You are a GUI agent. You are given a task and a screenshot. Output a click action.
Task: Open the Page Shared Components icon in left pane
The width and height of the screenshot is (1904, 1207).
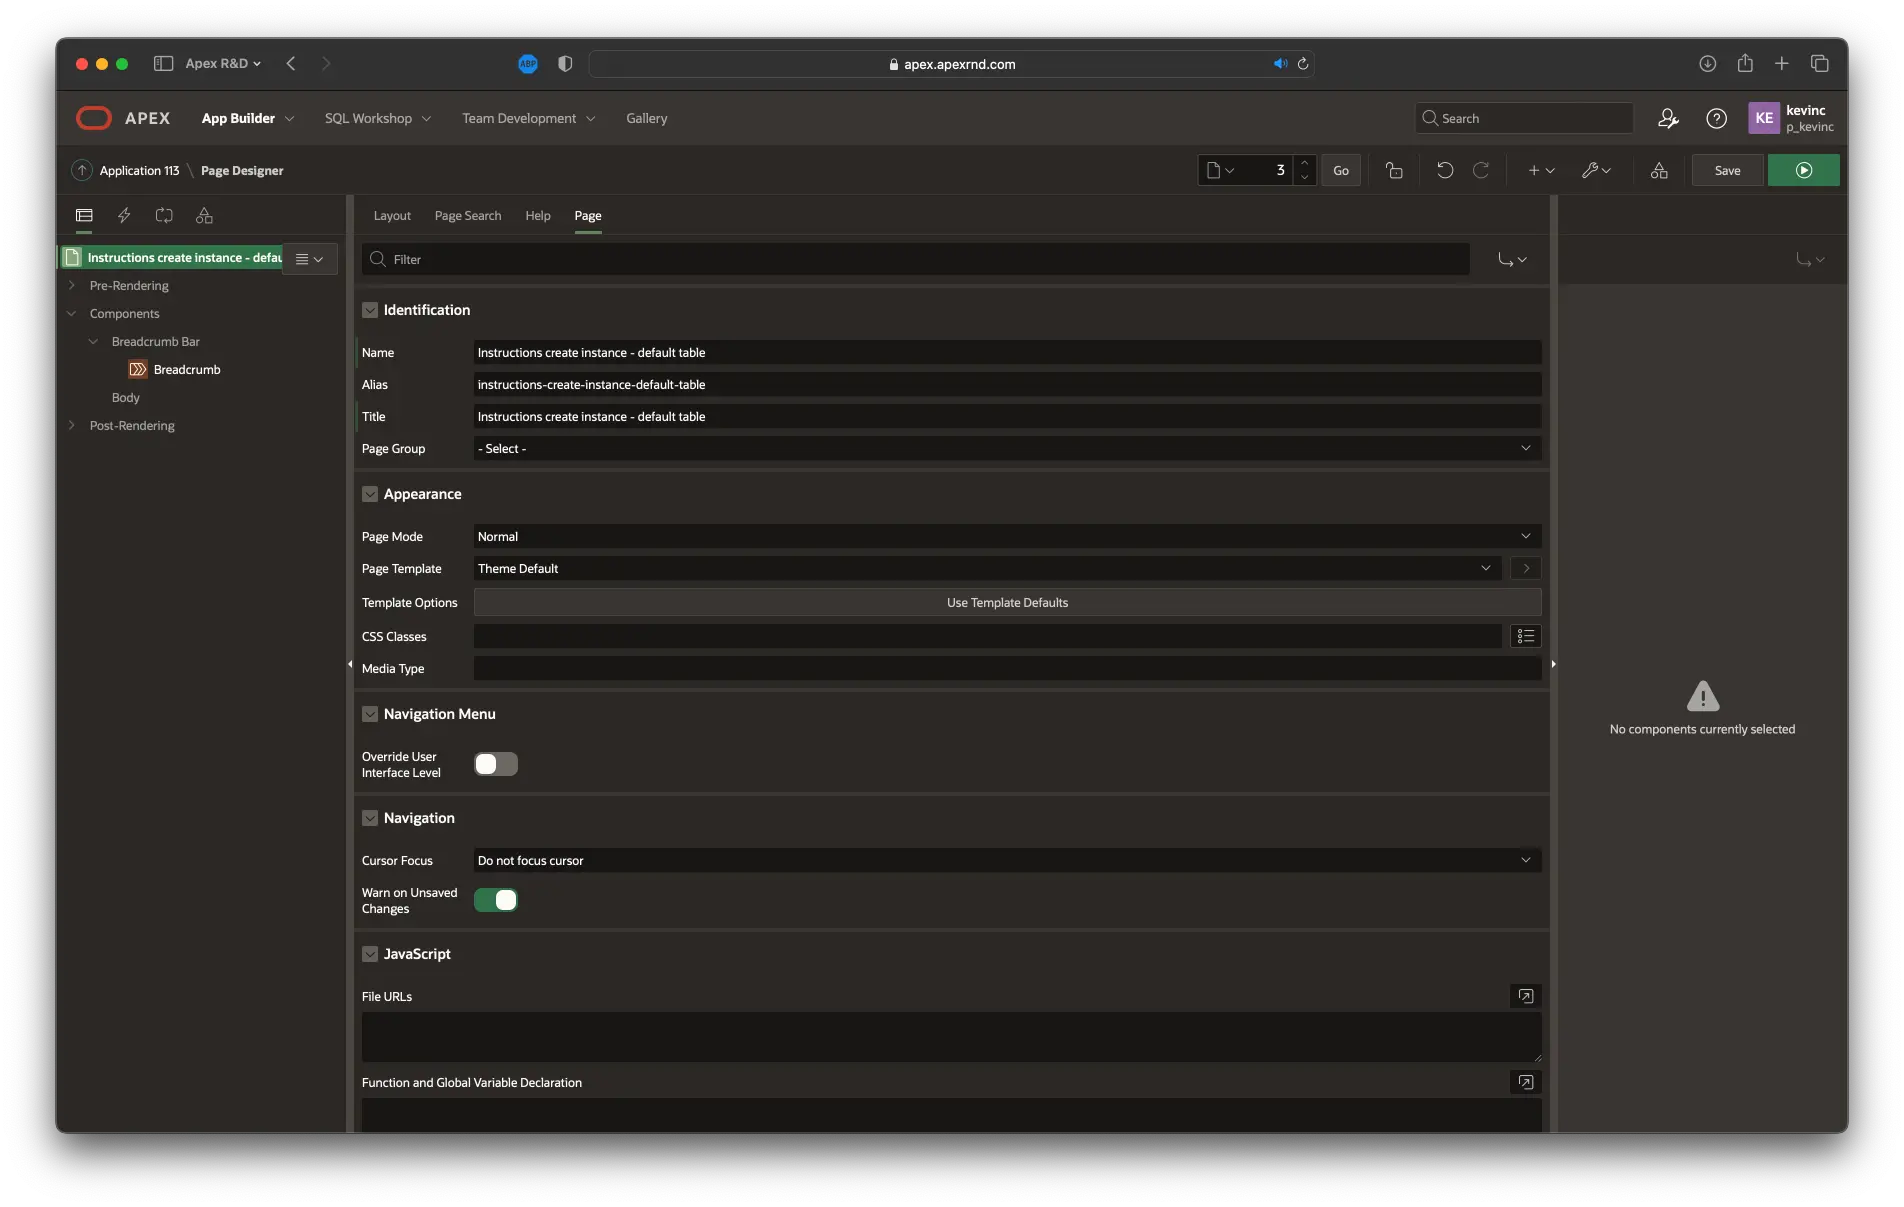click(x=204, y=215)
